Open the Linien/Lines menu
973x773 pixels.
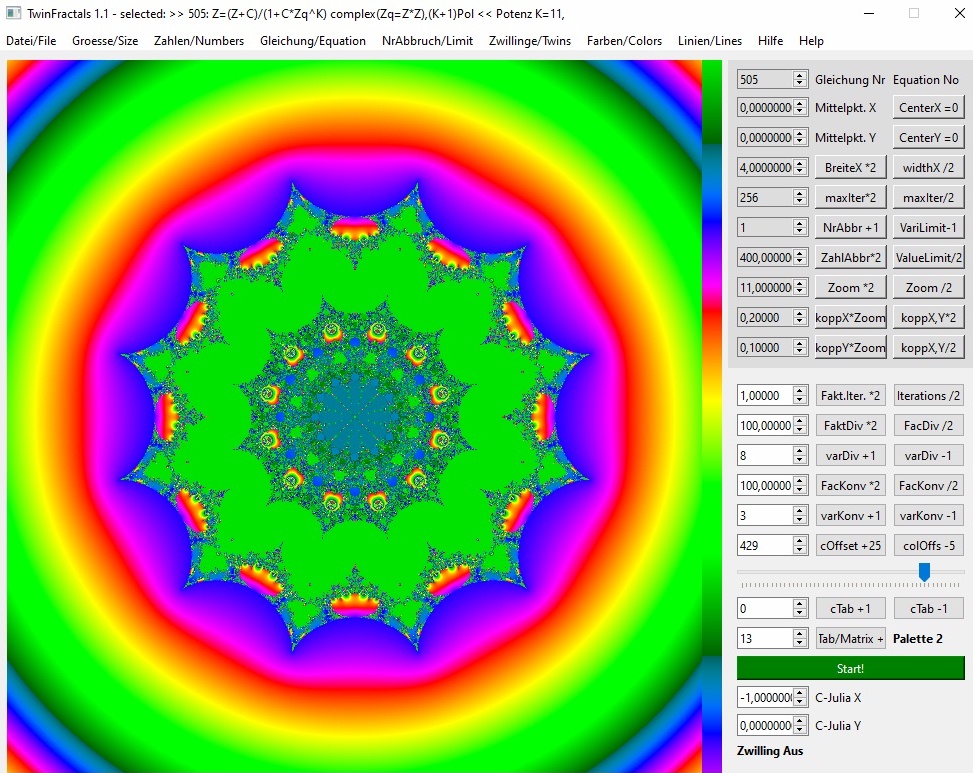click(x=710, y=41)
